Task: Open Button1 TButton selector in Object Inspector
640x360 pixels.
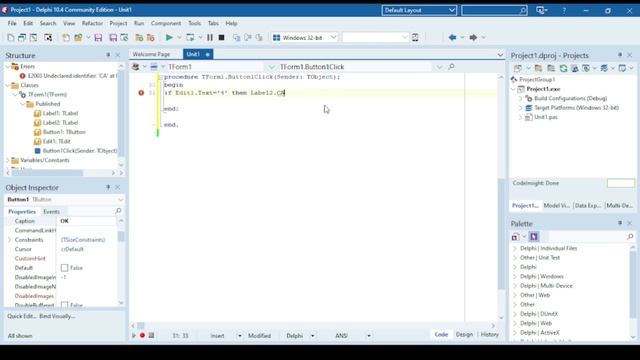Action: pos(65,200)
